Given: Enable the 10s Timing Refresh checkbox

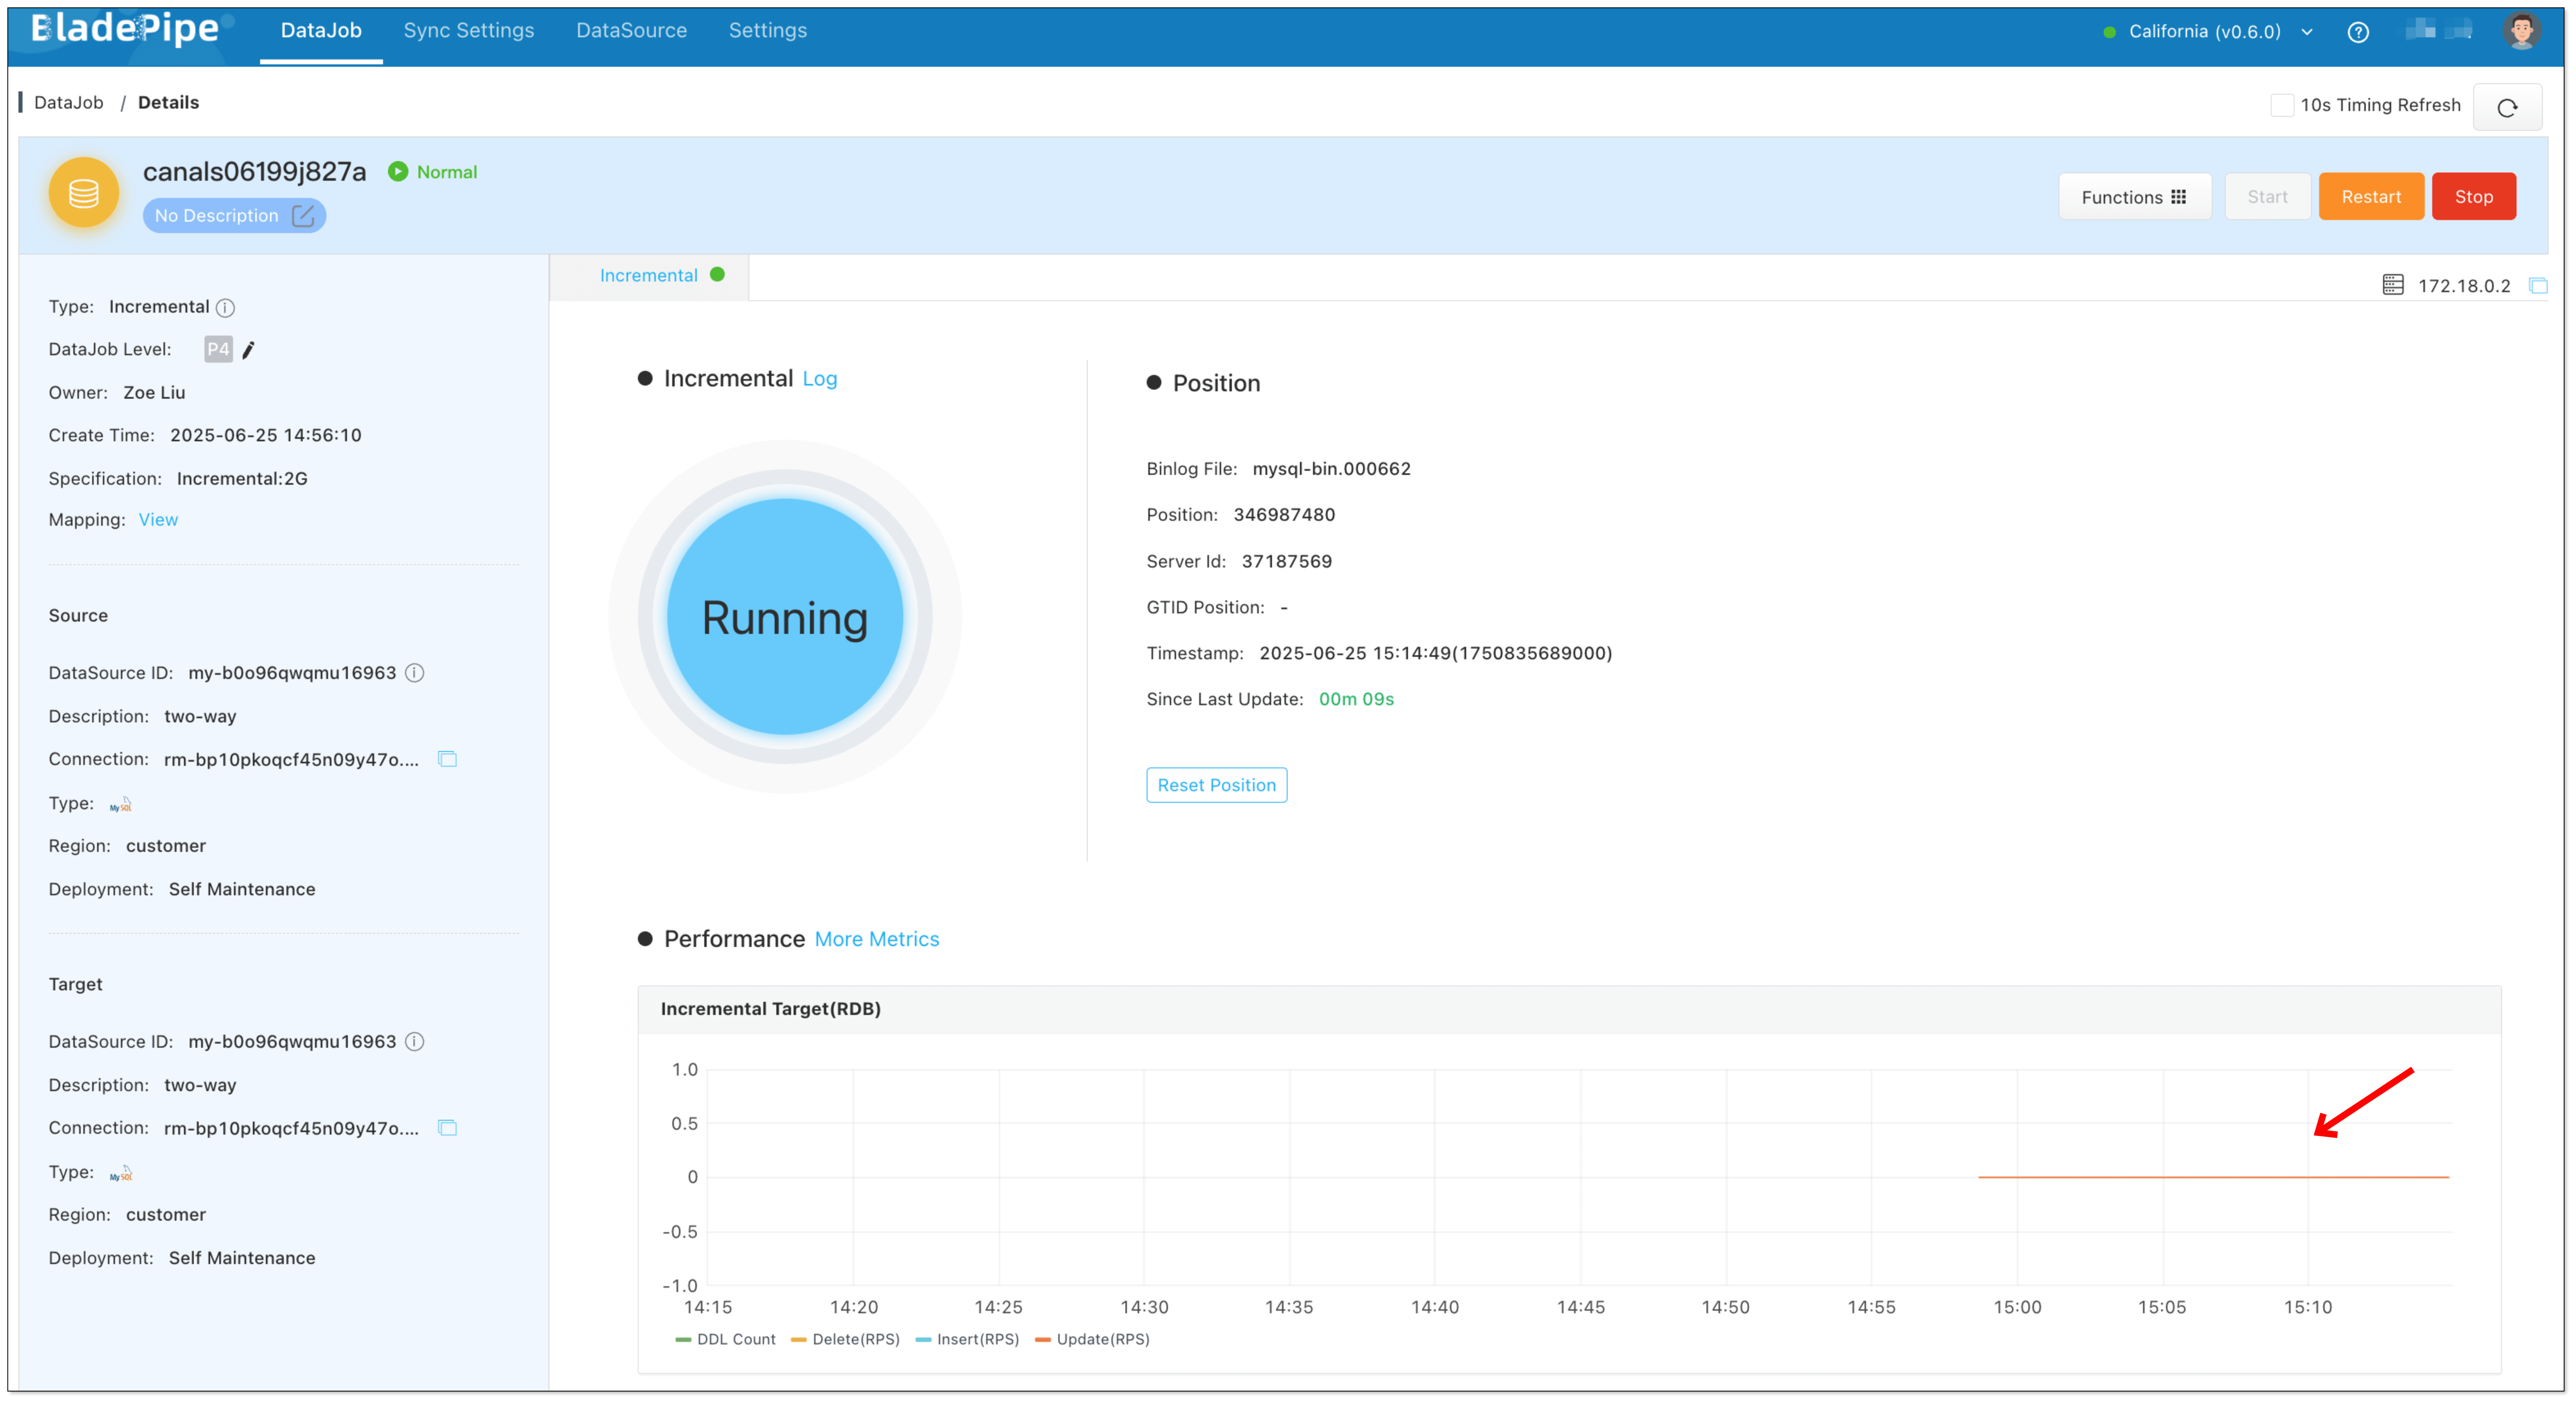Looking at the screenshot, I should (2281, 105).
